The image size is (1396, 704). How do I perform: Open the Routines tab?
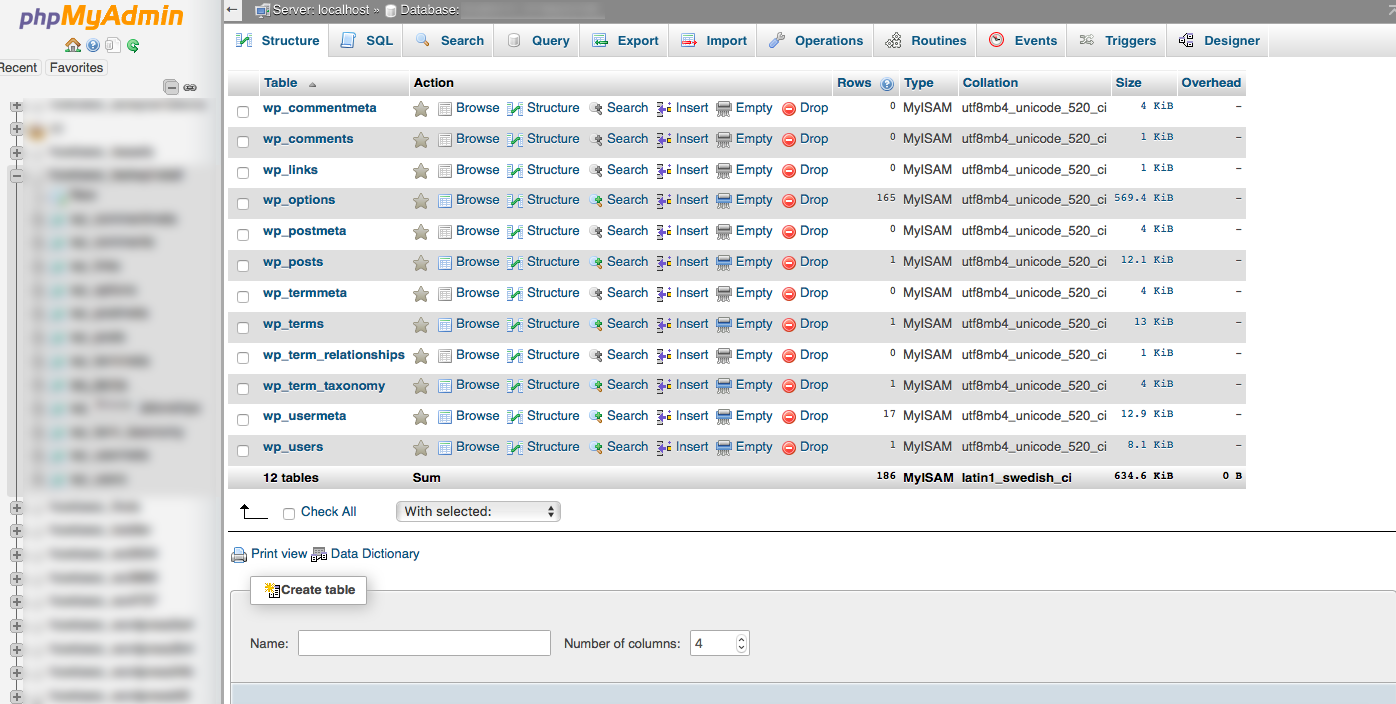pos(925,41)
